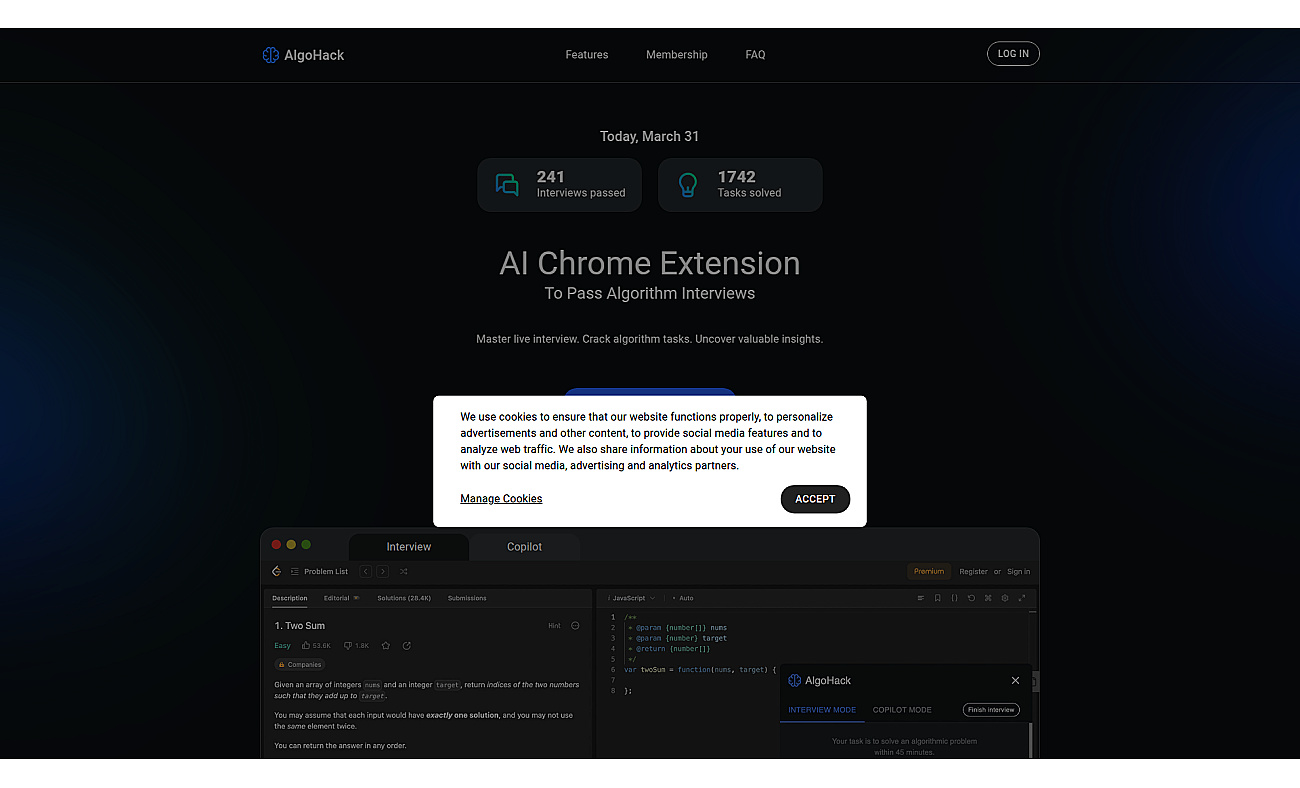Screen dimensions: 1300x788
Task: Click the shuffle problem icon in demo
Action: coord(403,572)
